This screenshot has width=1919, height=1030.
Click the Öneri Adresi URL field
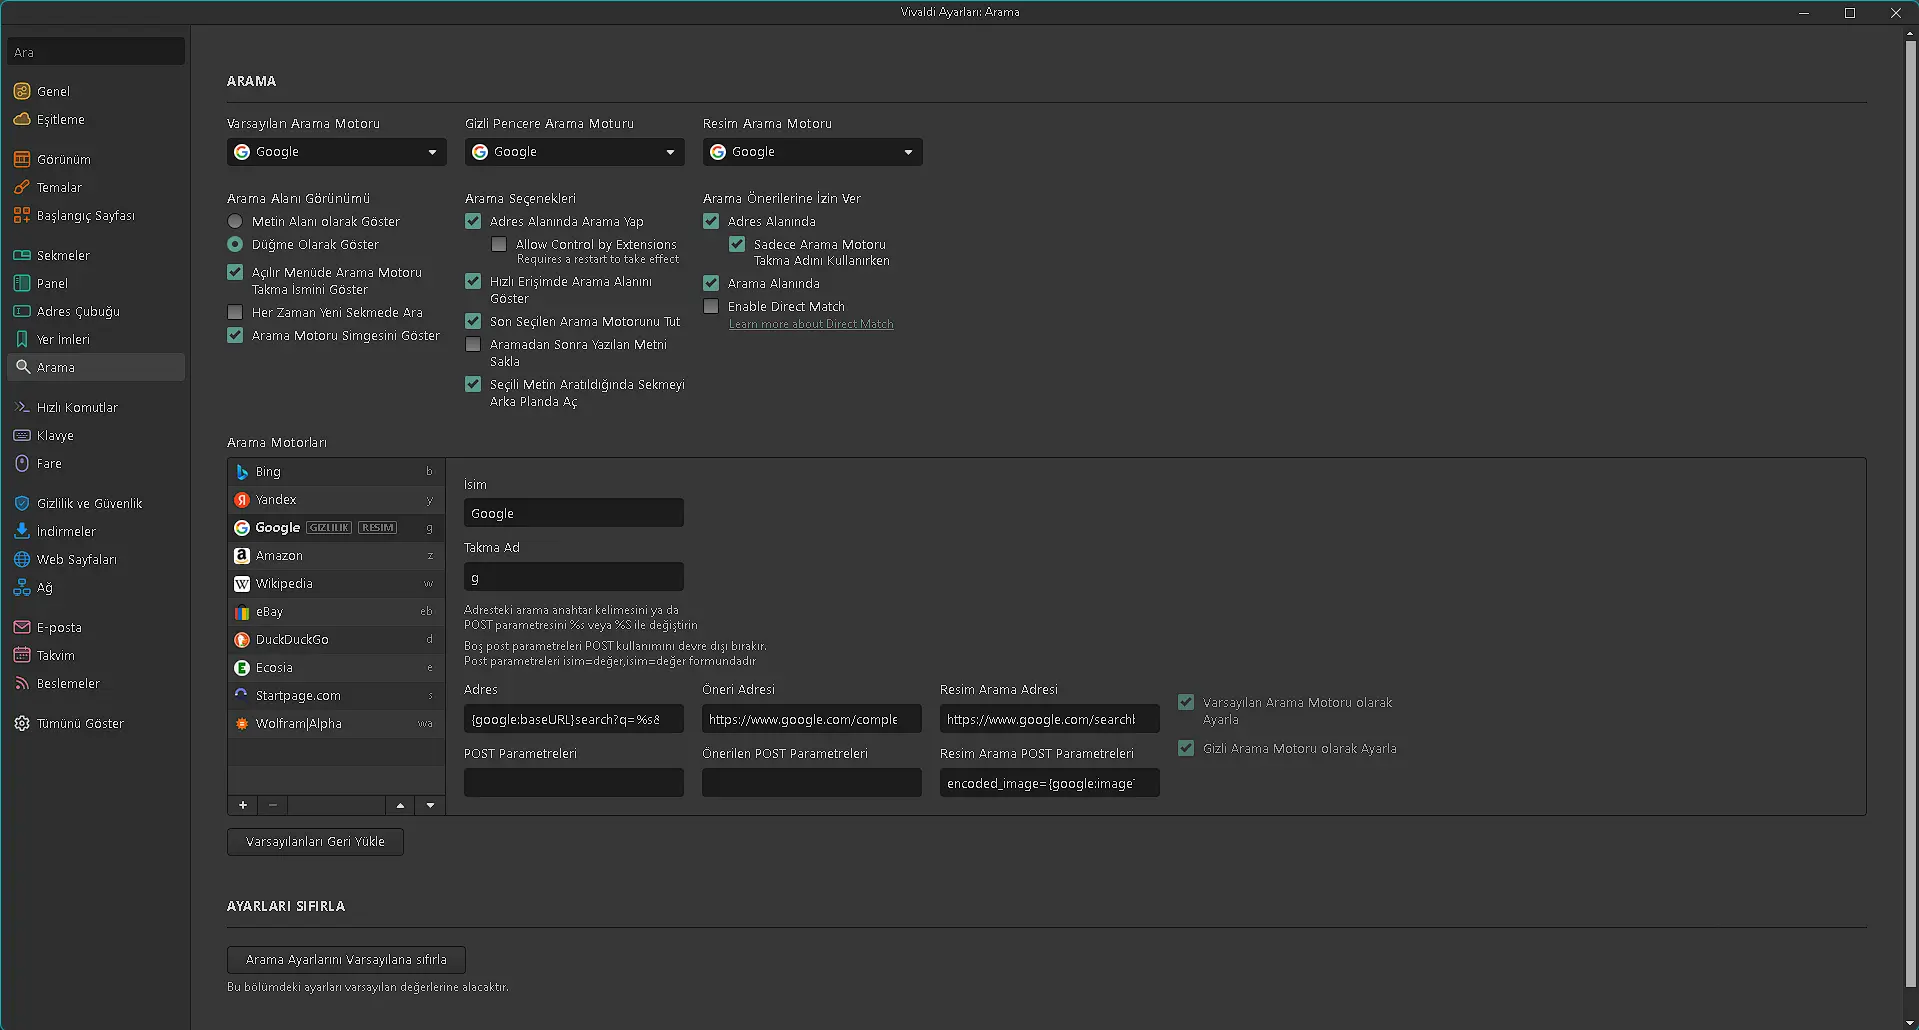click(x=812, y=719)
